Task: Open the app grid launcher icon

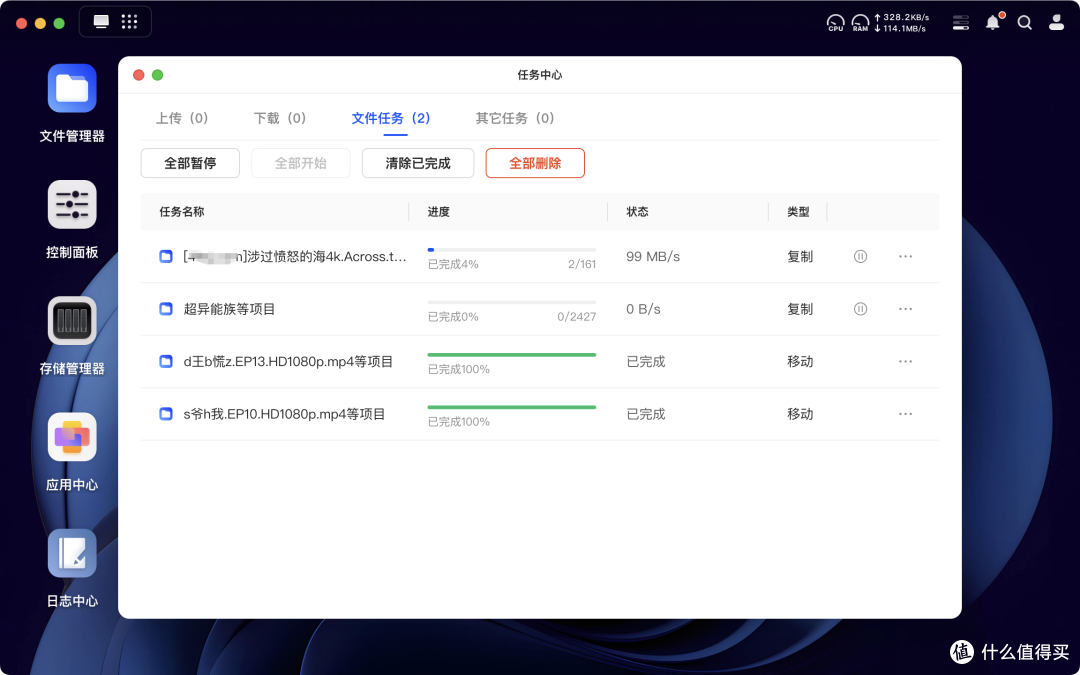Action: 129,22
